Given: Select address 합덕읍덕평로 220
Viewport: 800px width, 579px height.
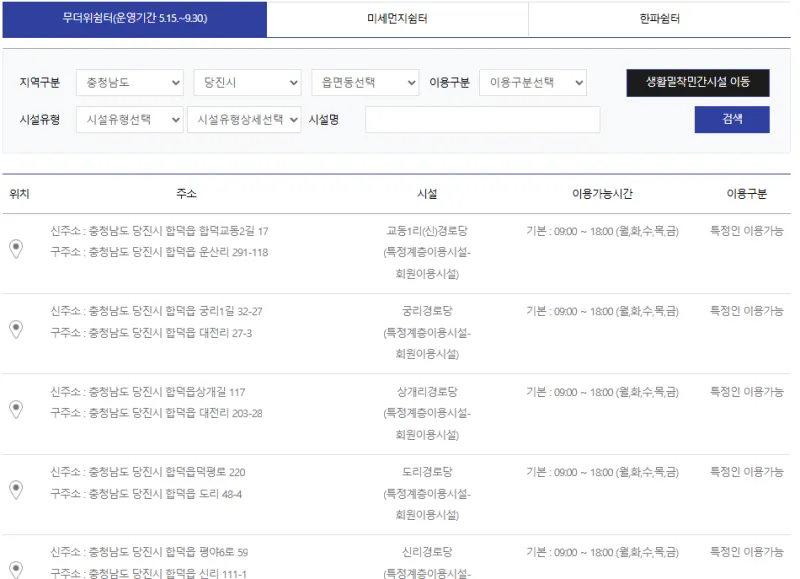Looking at the screenshot, I should [x=147, y=472].
